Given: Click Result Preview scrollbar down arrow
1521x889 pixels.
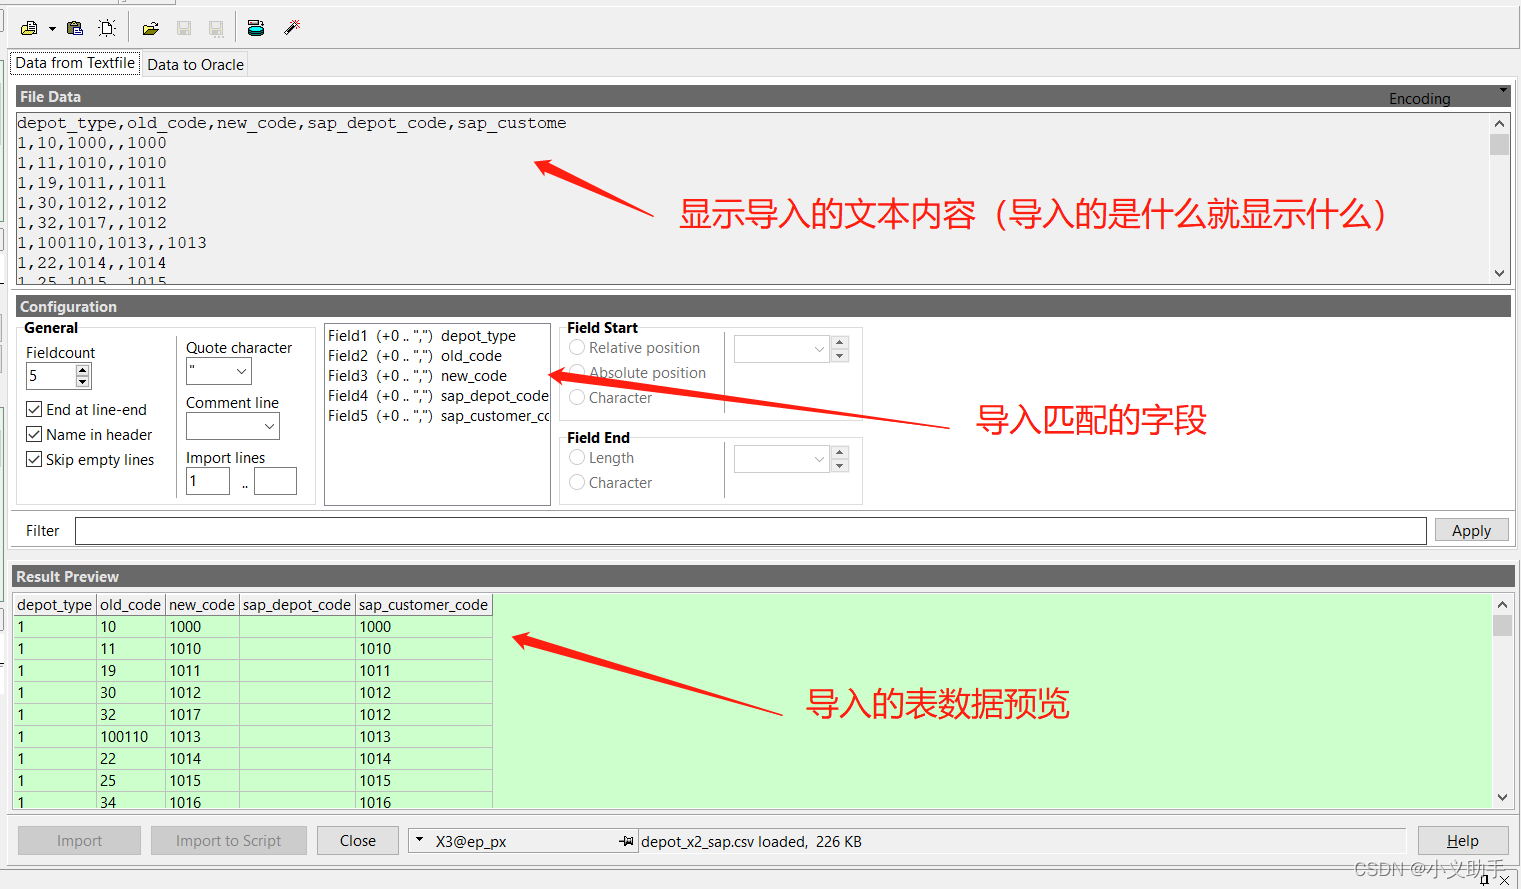Looking at the screenshot, I should (x=1502, y=797).
